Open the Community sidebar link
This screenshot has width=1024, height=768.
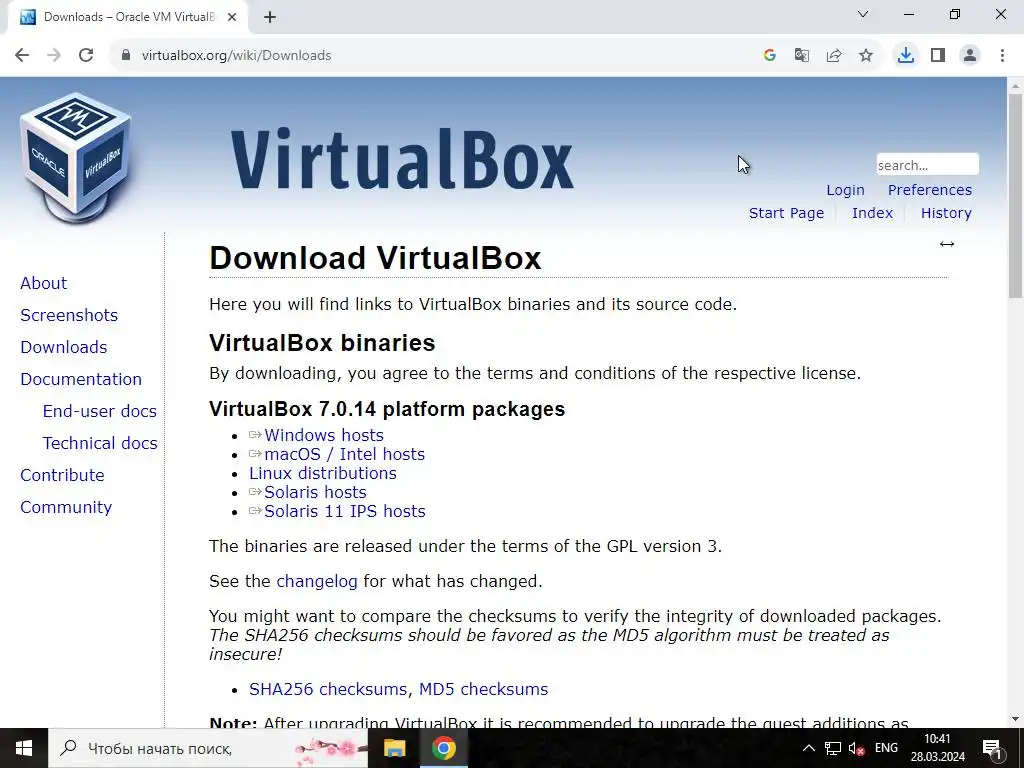pos(66,507)
